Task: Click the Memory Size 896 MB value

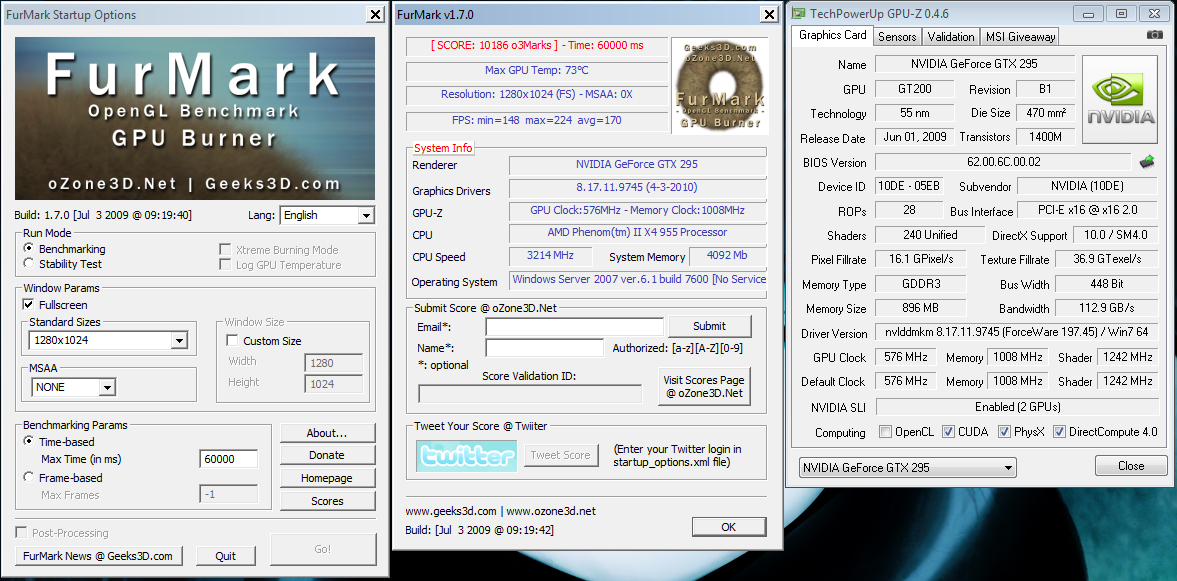Action: coord(920,308)
